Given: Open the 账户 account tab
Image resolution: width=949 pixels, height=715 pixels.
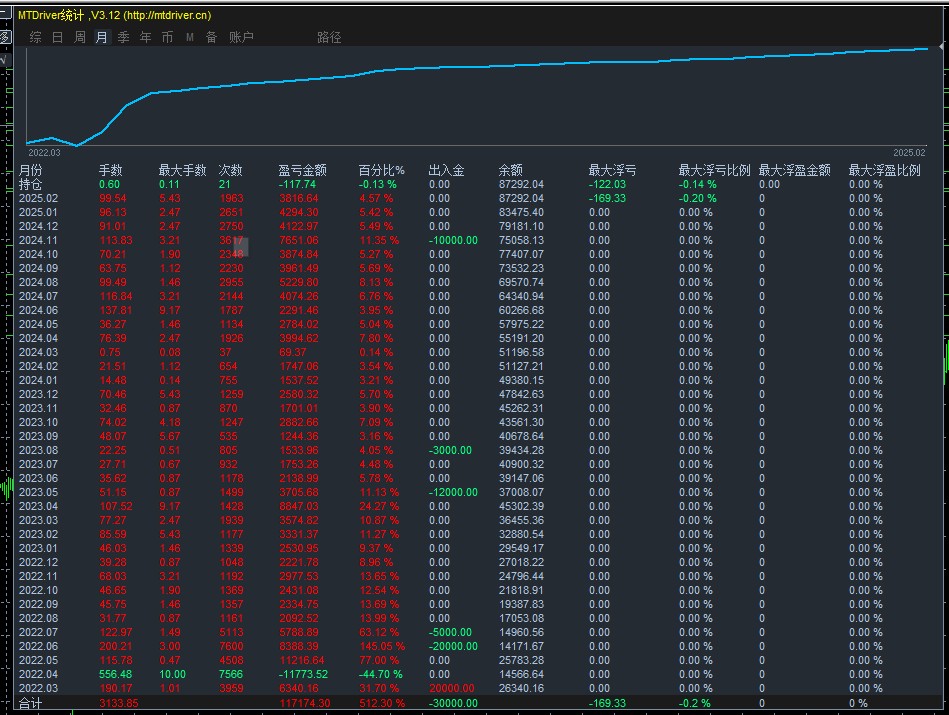Looking at the screenshot, I should tap(241, 38).
